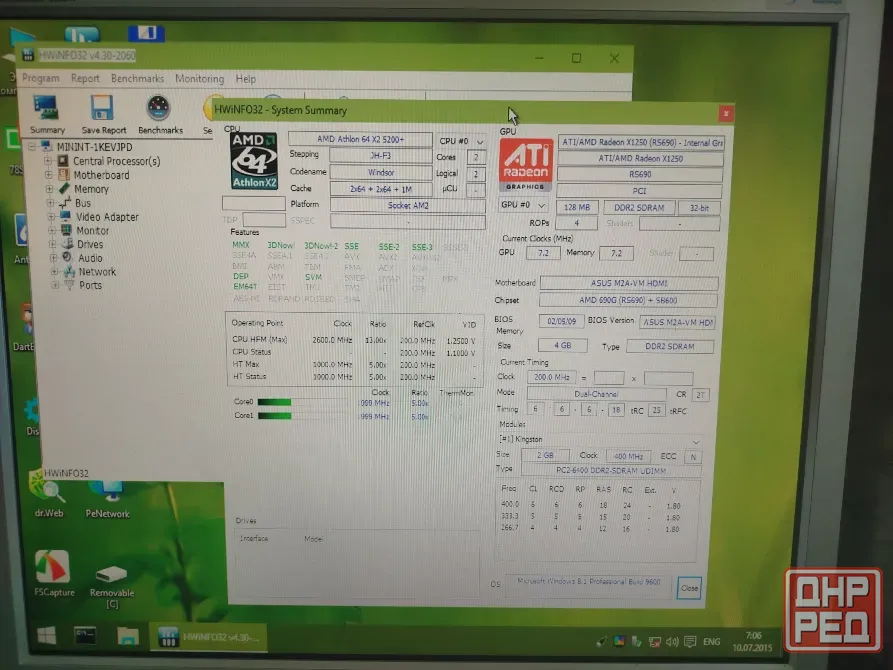
Task: Click the '4 GB' memory size value
Action: tap(563, 345)
